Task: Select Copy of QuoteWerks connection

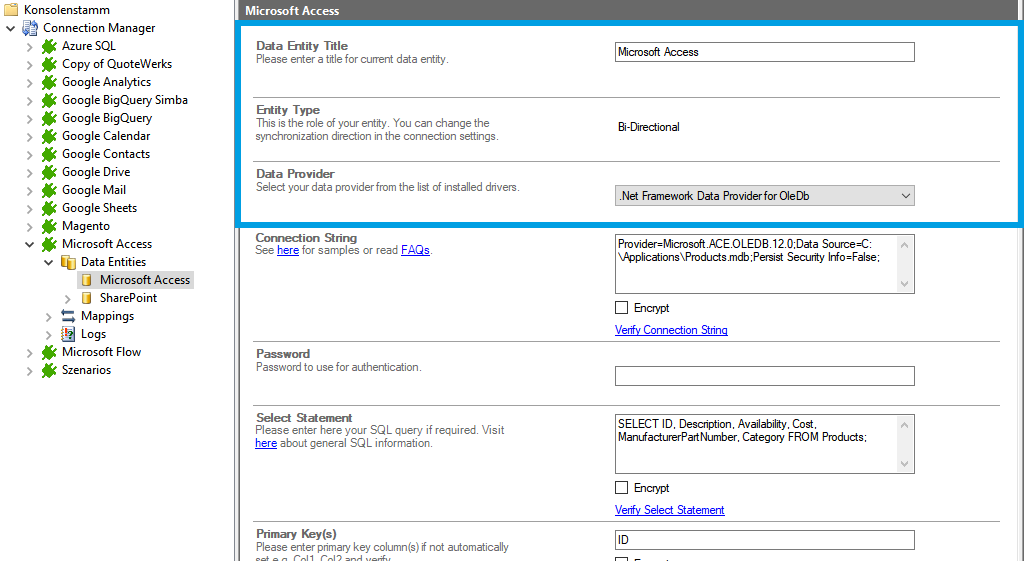Action: [x=116, y=64]
